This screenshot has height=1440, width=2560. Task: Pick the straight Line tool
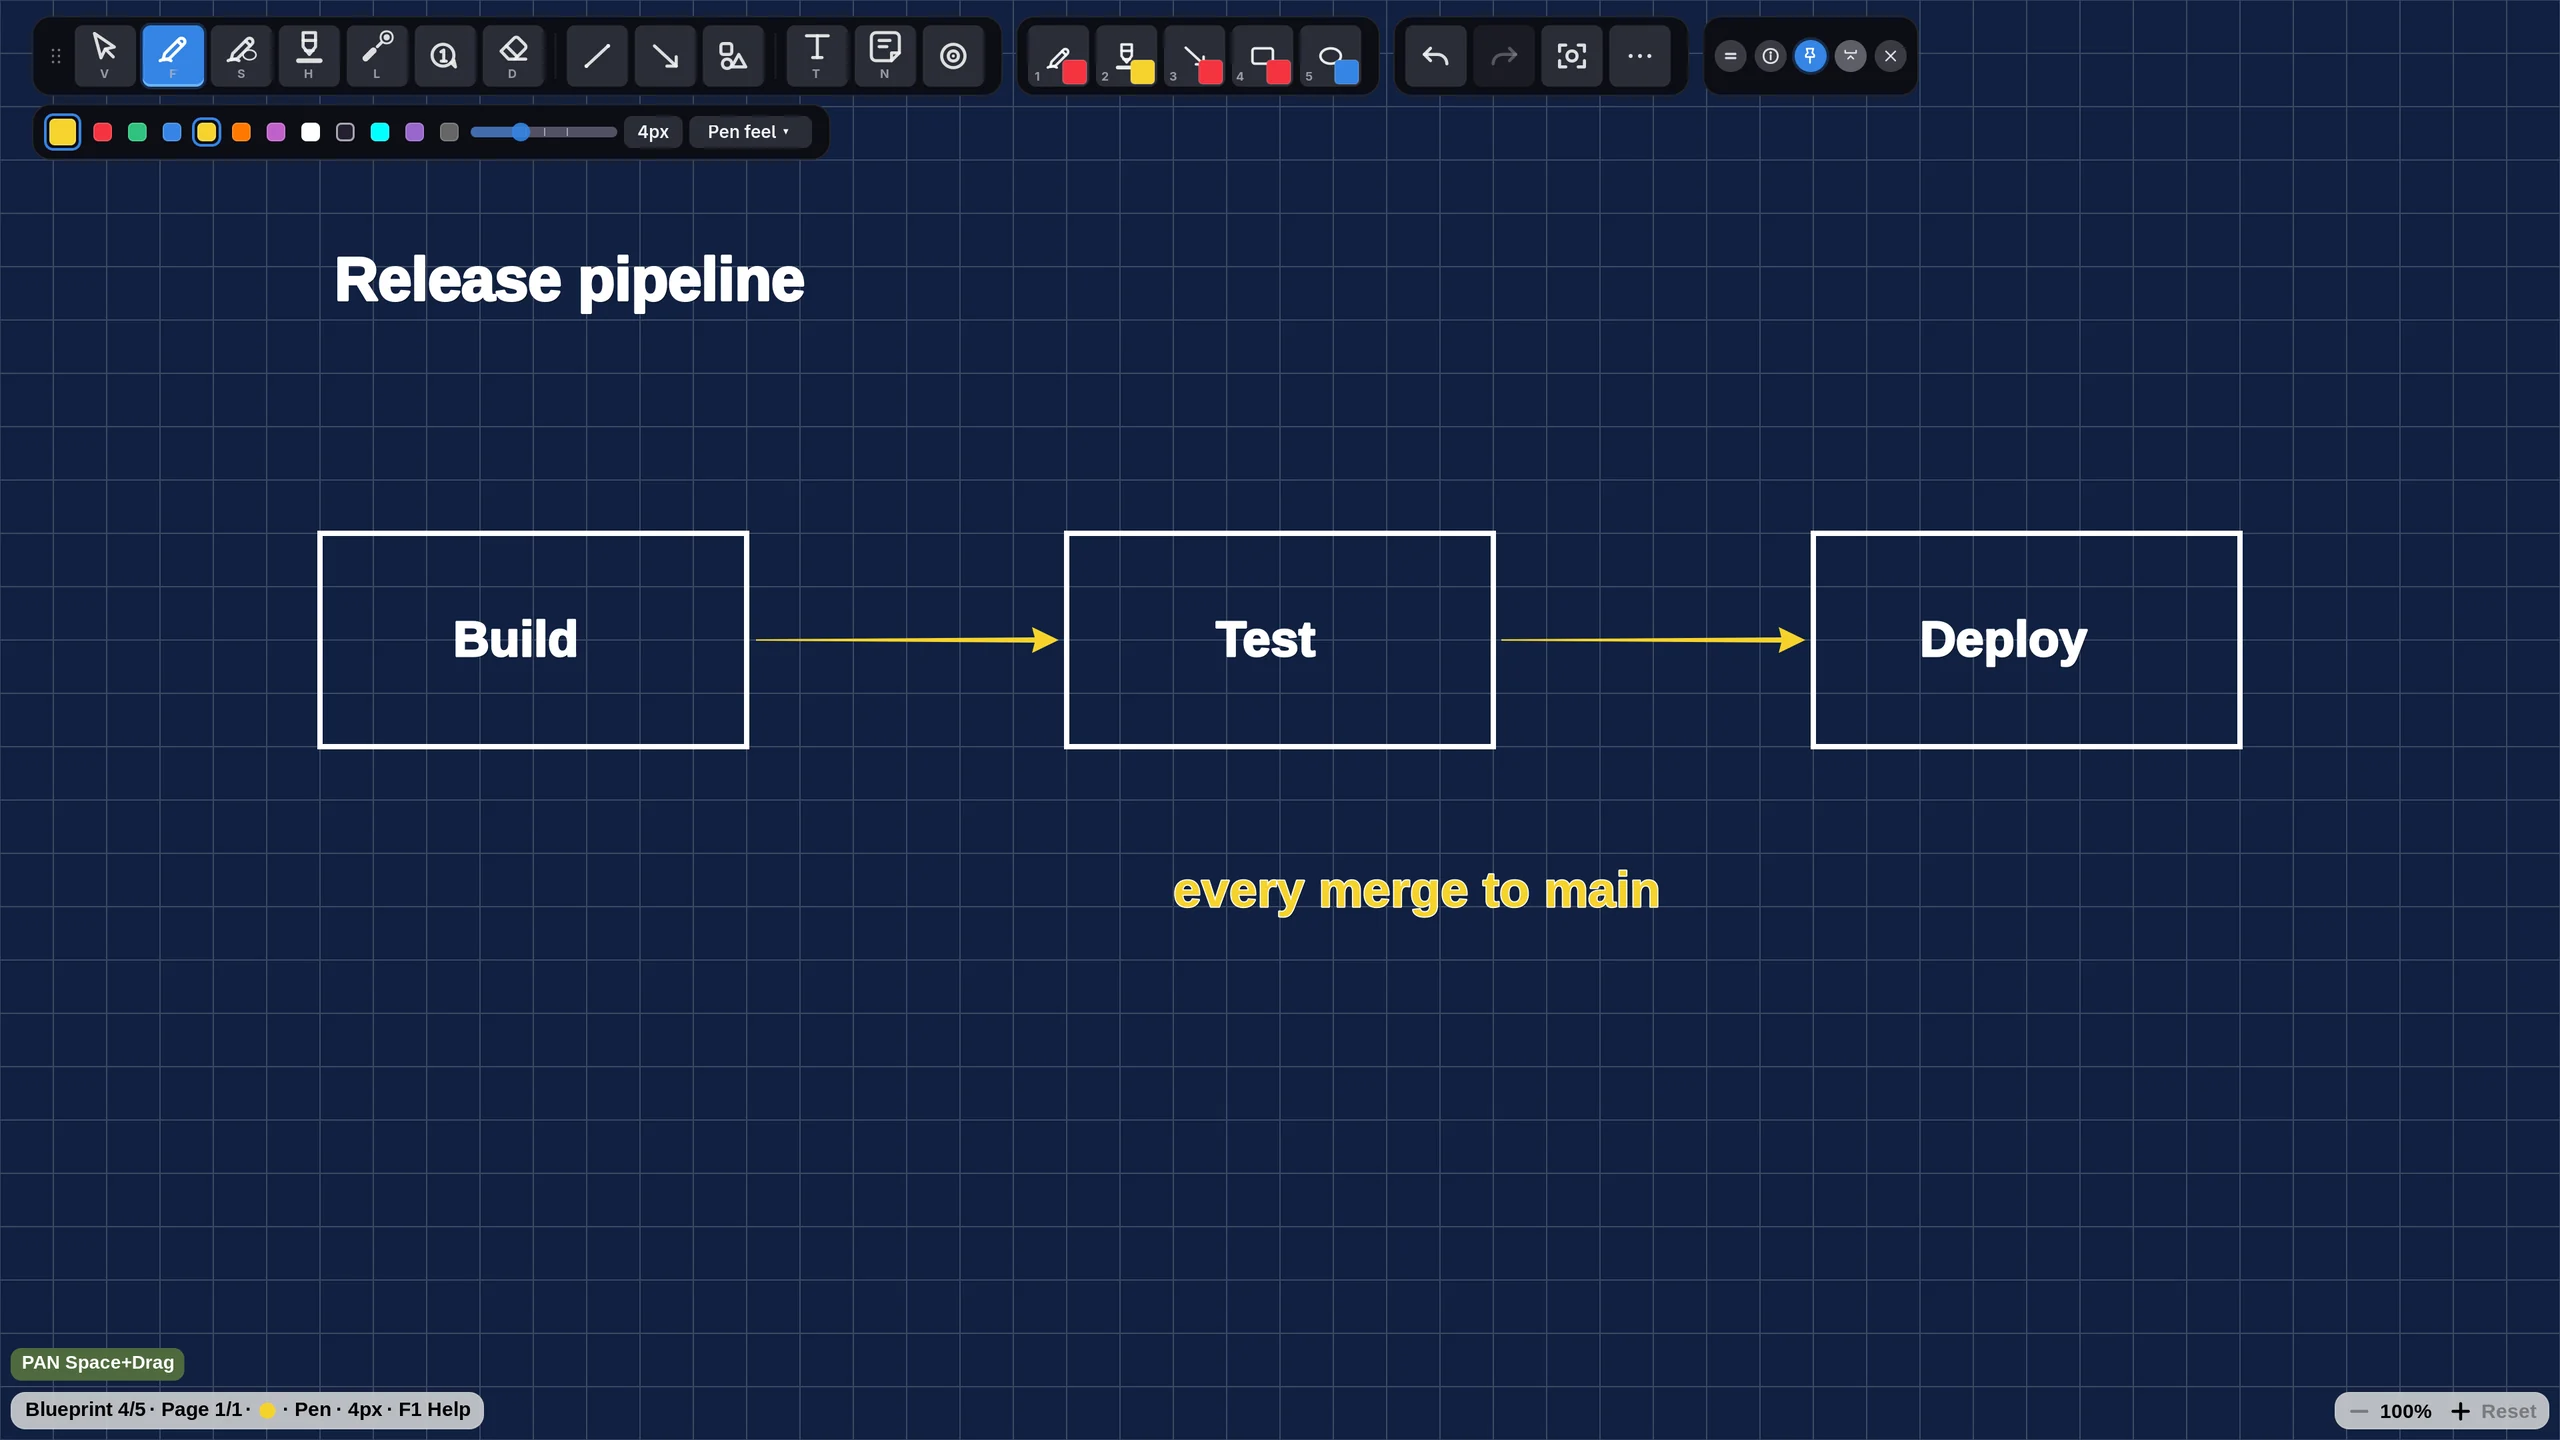coord(597,56)
